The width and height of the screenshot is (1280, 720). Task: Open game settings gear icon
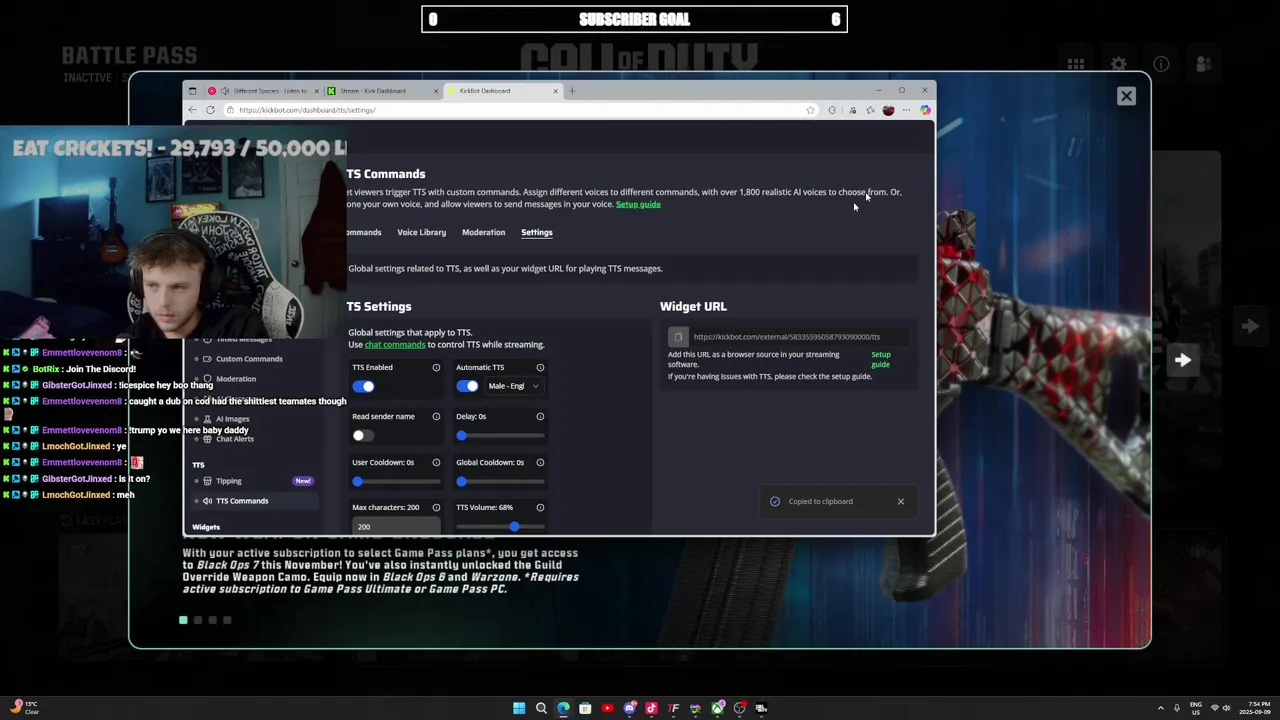1118,64
